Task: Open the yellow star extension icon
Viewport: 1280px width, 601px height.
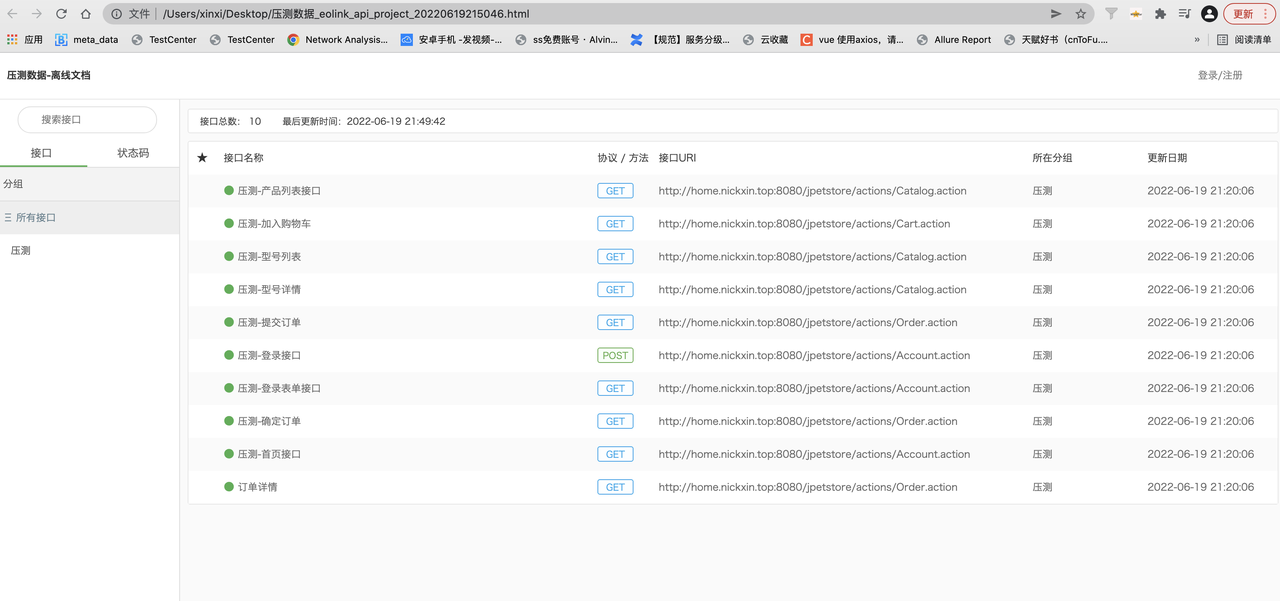Action: (1136, 14)
